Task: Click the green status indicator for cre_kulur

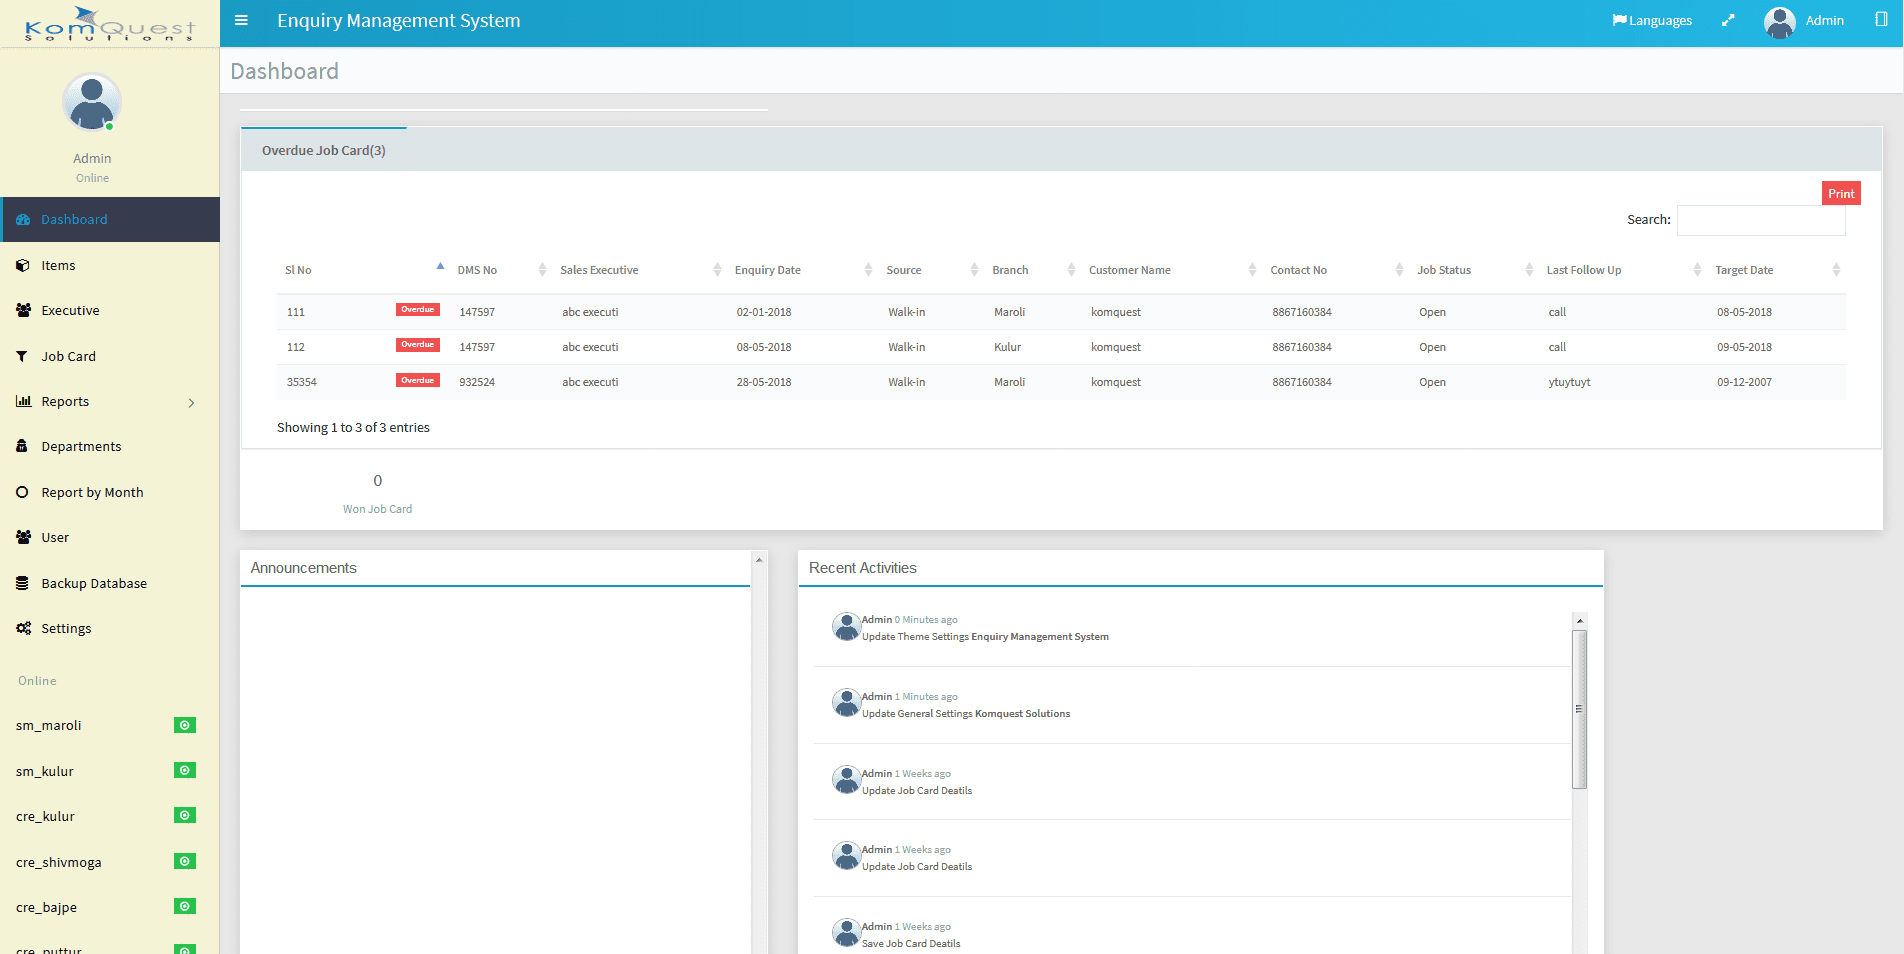Action: [x=185, y=815]
